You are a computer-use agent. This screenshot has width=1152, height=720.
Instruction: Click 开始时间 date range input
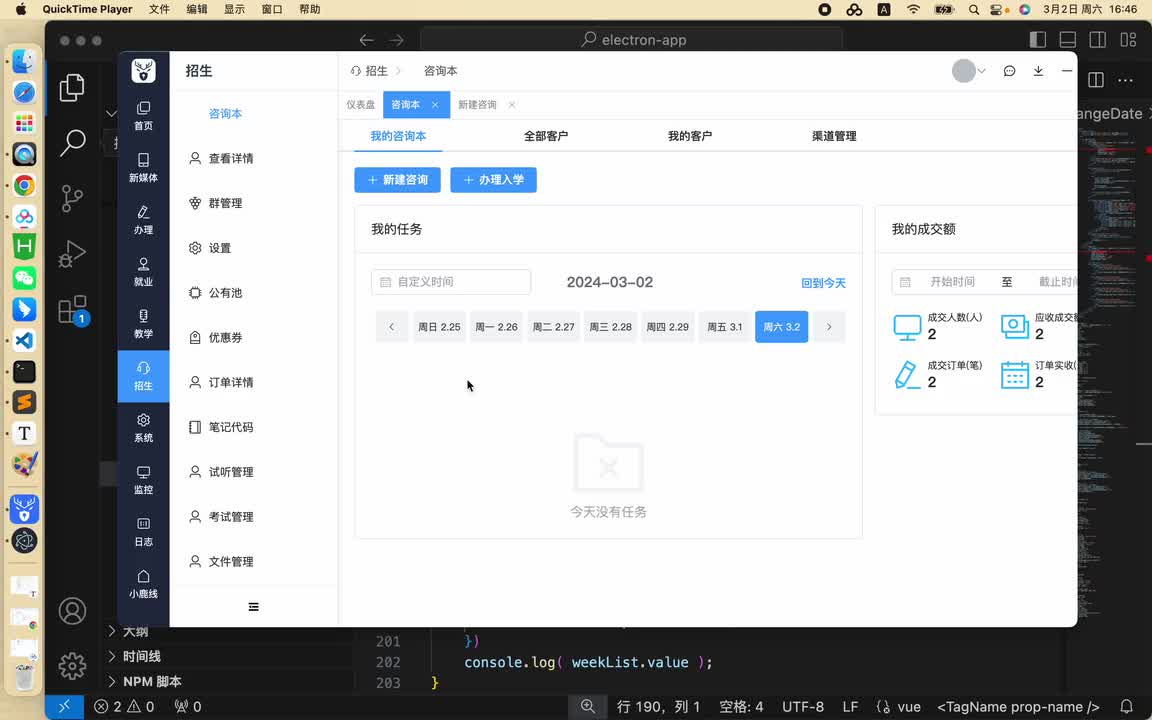(952, 282)
